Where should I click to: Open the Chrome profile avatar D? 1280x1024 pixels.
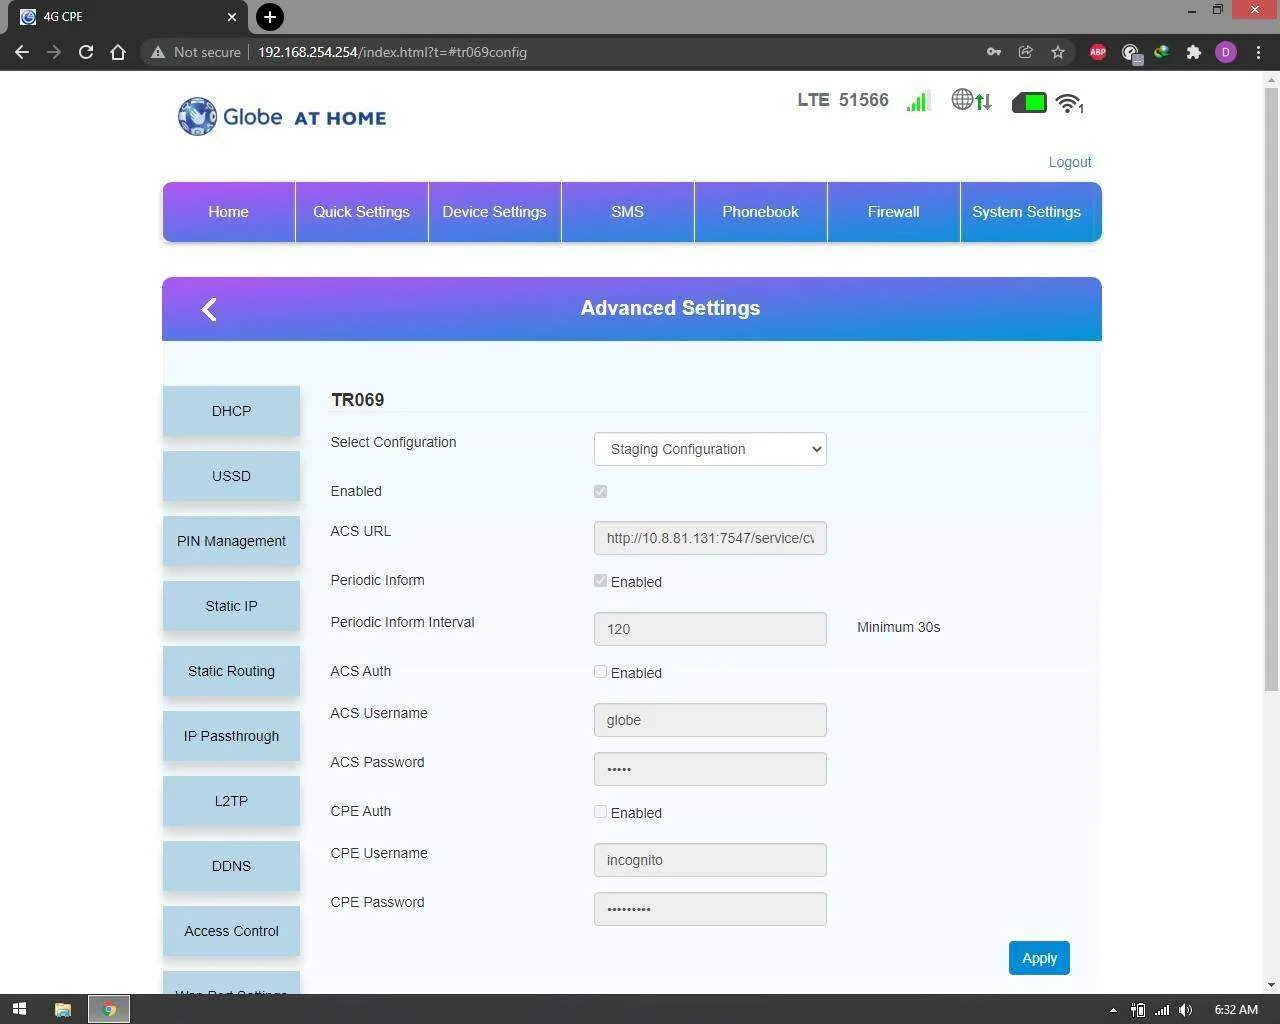pos(1226,52)
